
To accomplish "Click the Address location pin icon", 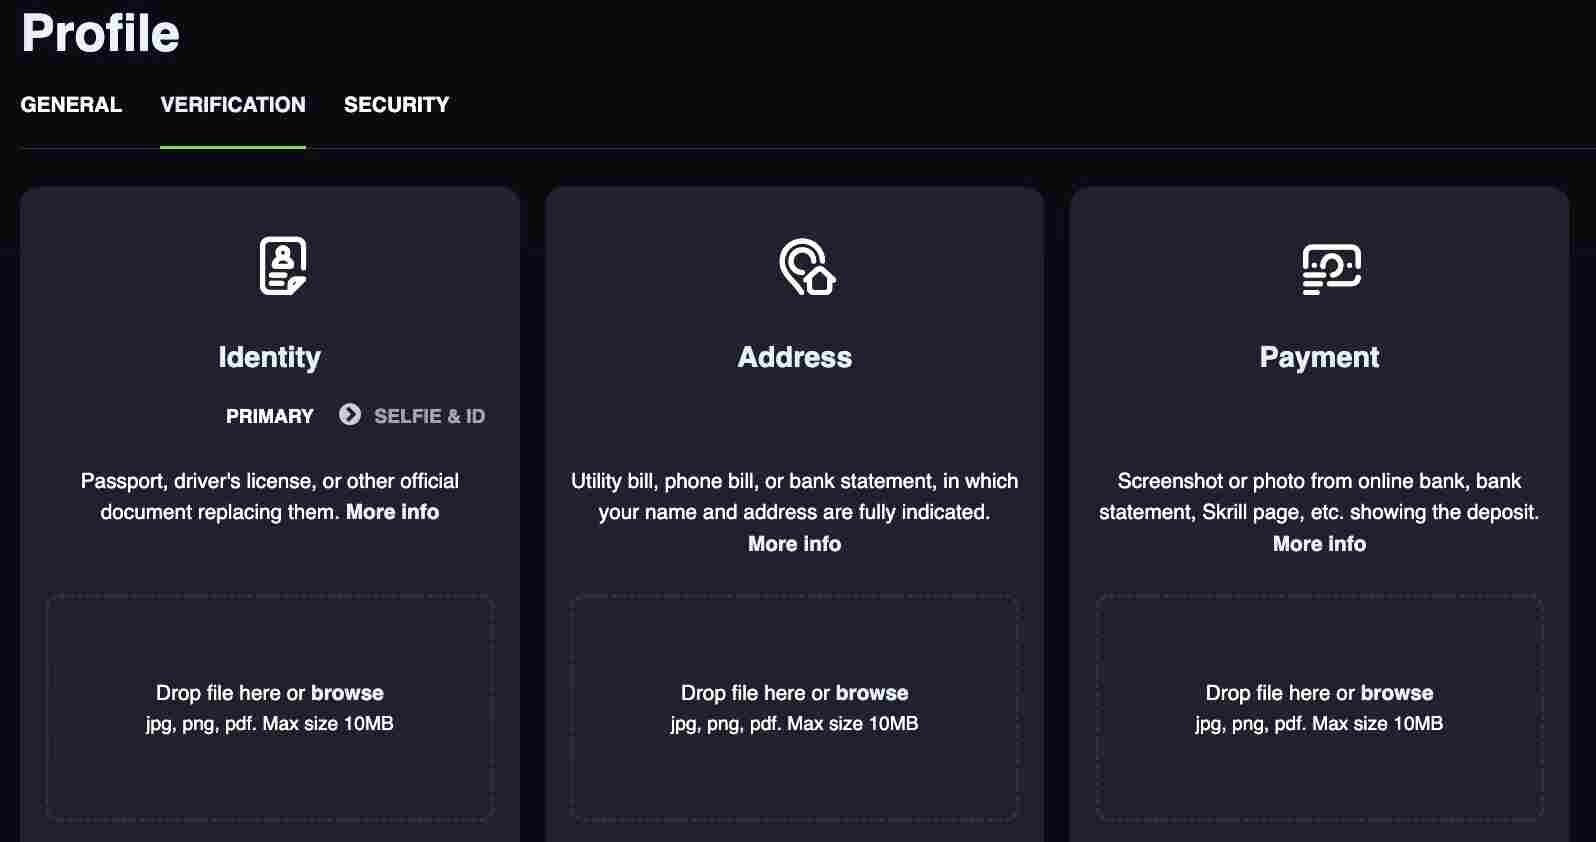I will 807,267.
